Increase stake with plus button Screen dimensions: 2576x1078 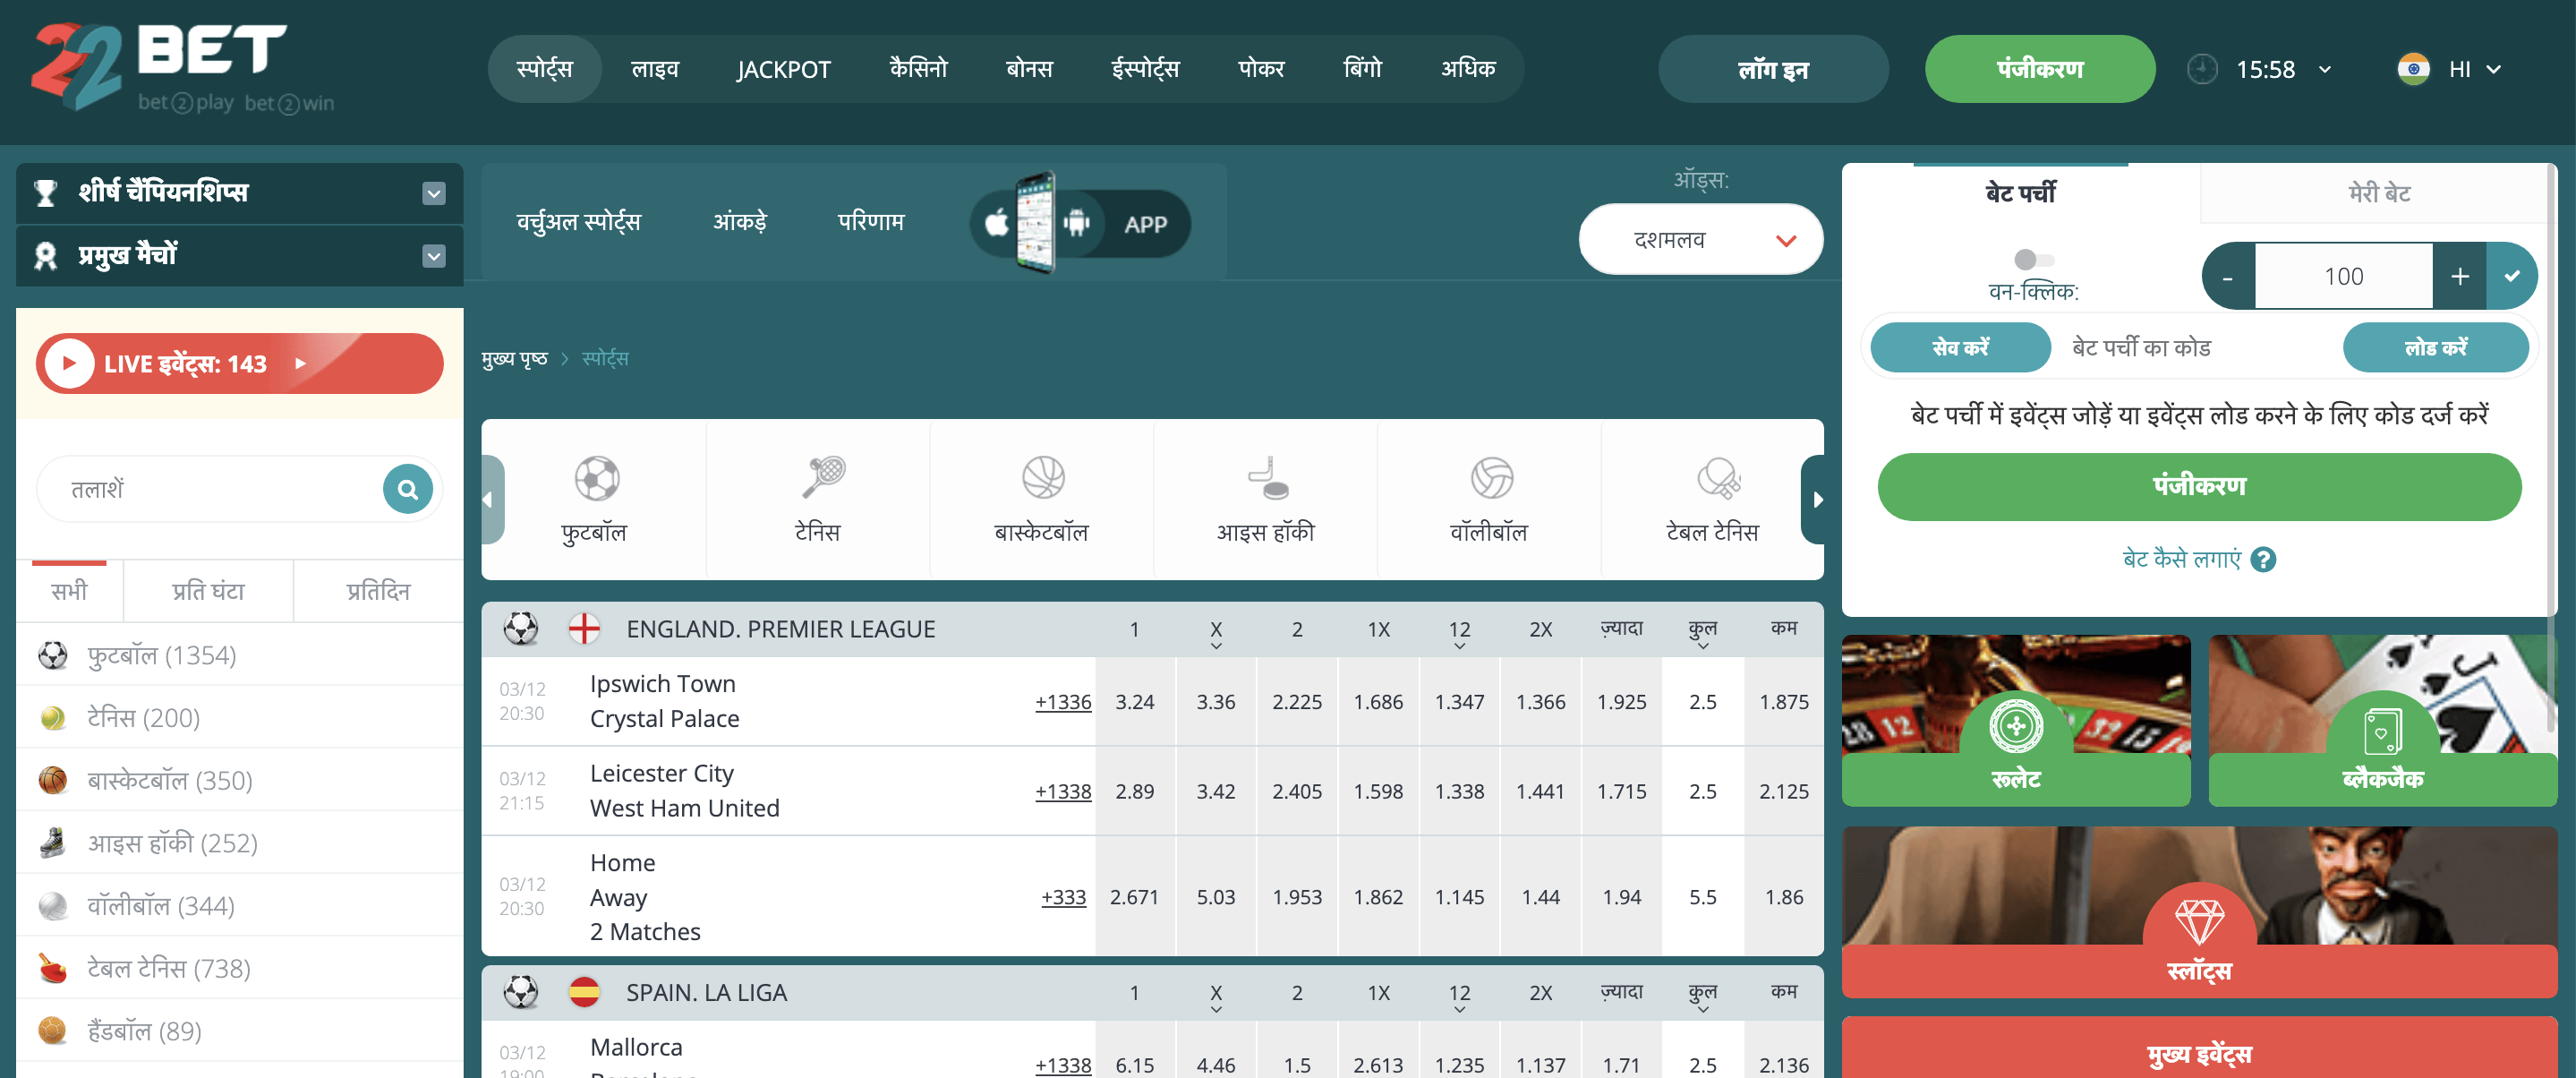click(x=2459, y=276)
